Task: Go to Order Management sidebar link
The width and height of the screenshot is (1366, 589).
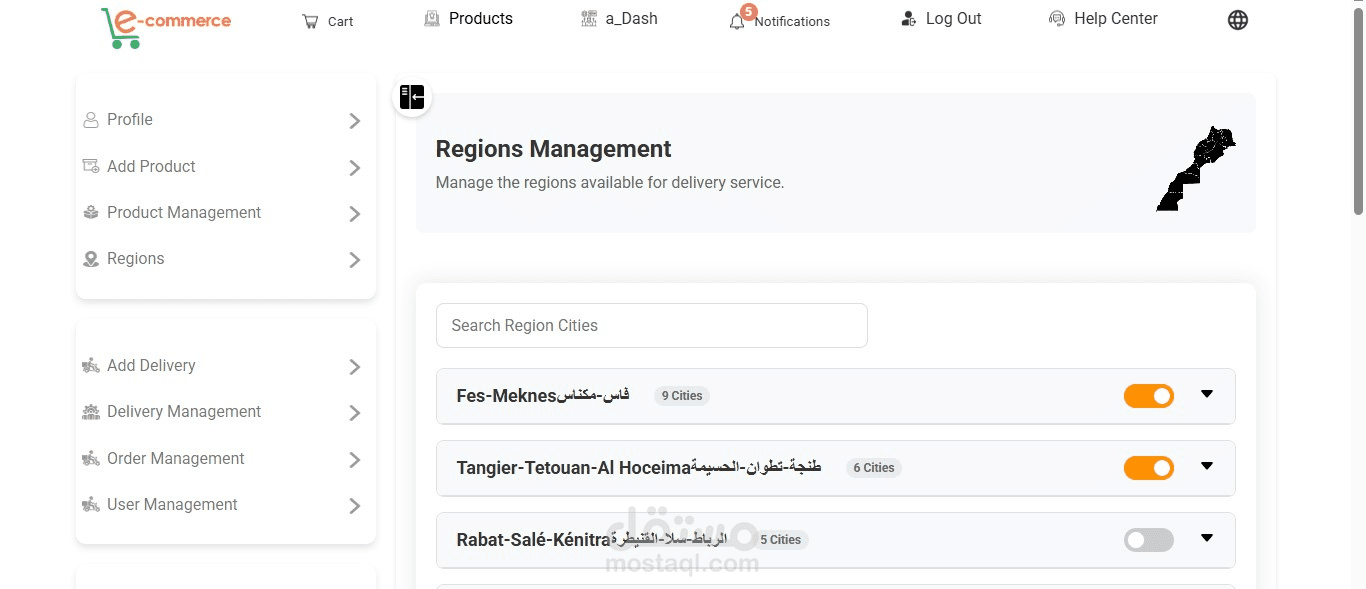Action: (222, 459)
